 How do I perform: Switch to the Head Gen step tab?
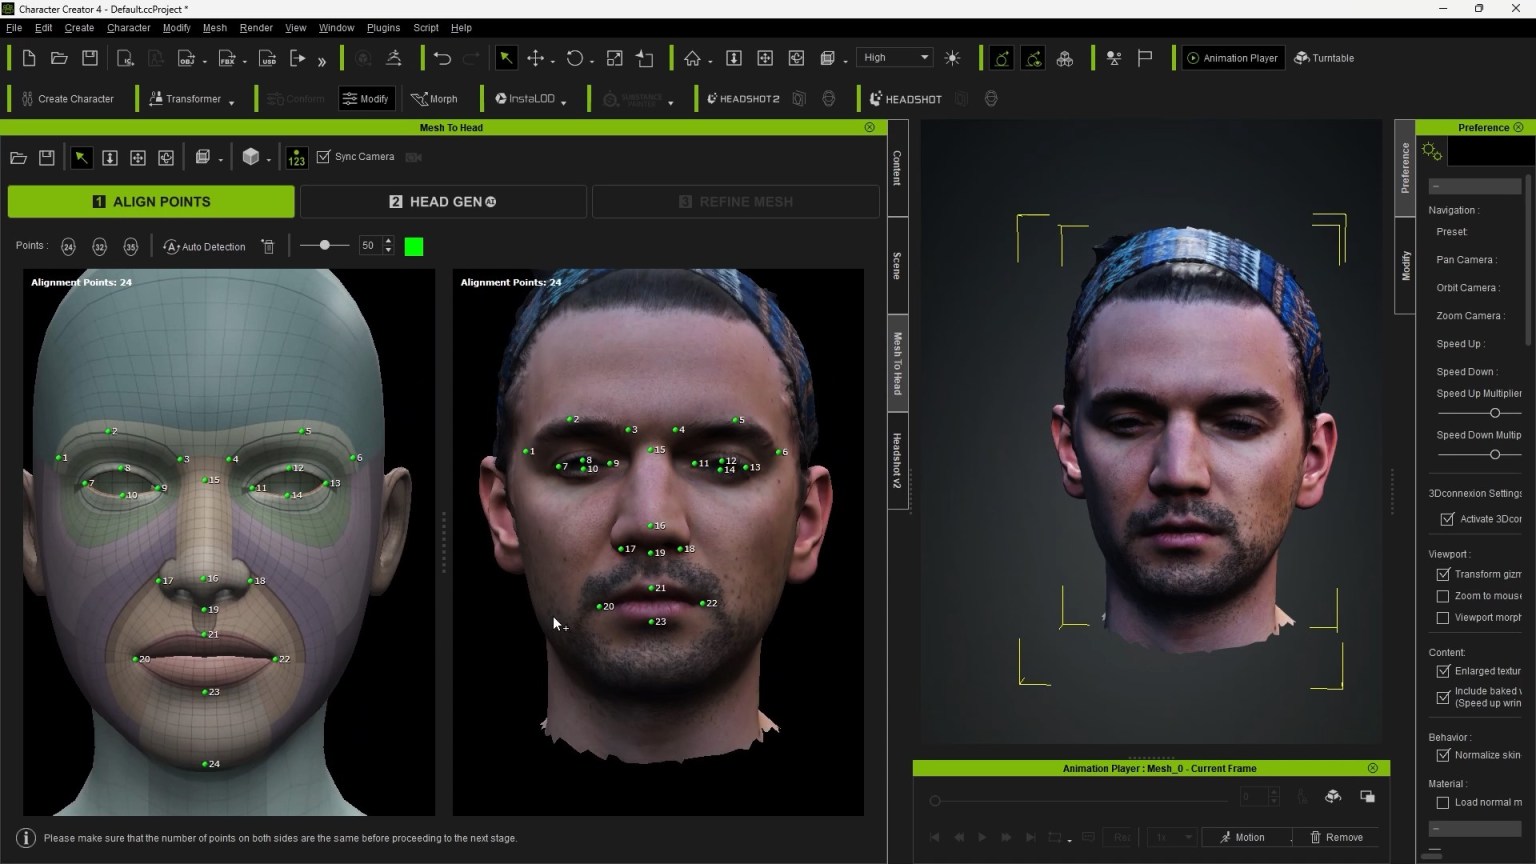click(x=443, y=202)
